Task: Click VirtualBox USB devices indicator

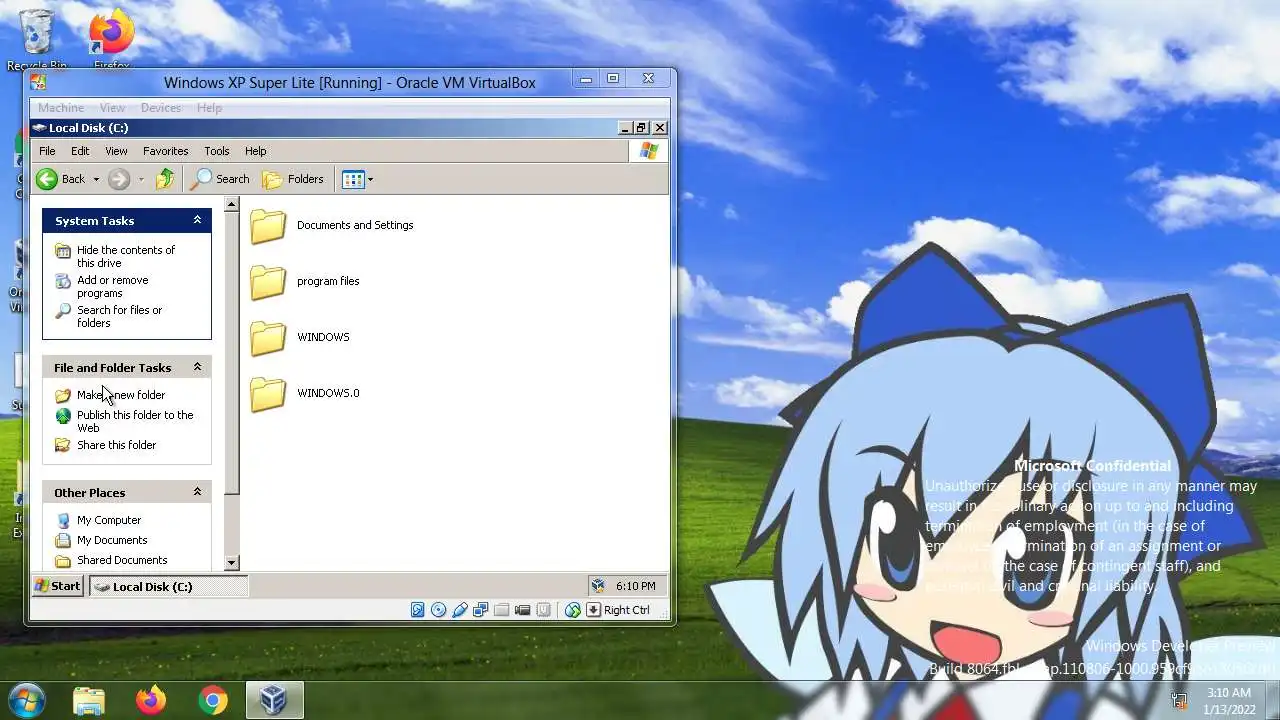Action: (x=460, y=610)
